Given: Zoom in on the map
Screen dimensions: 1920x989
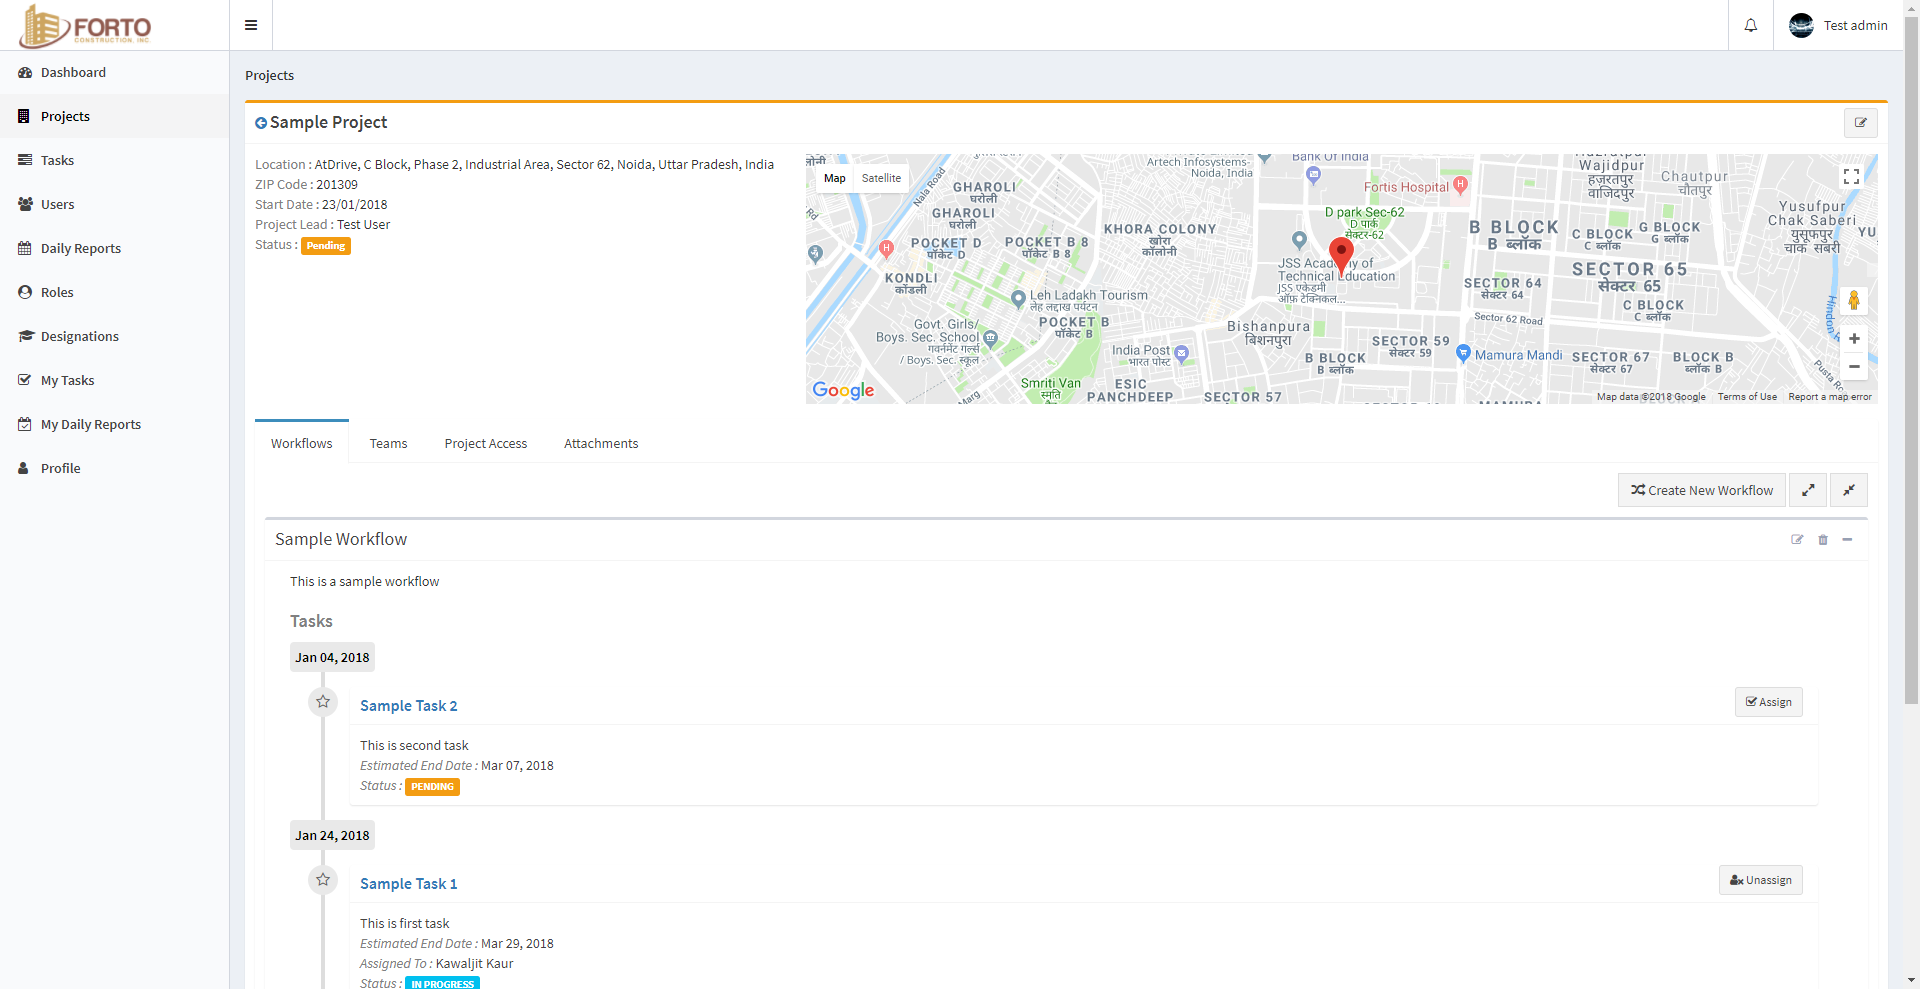Looking at the screenshot, I should (1854, 339).
